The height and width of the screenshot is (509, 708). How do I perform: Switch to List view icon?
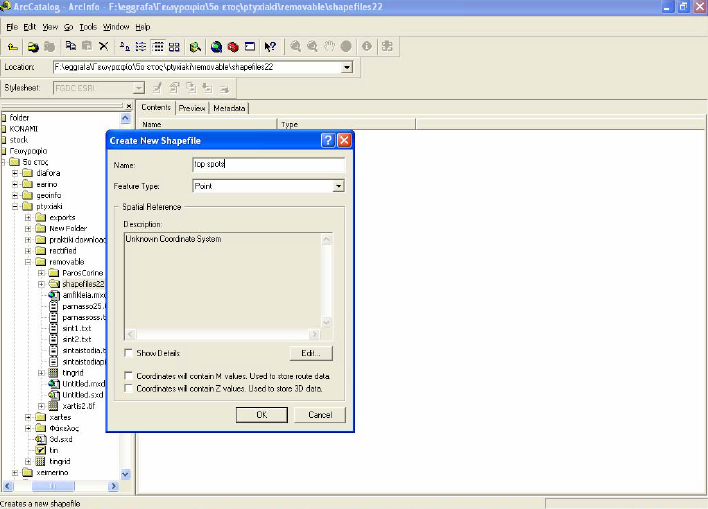point(141,46)
